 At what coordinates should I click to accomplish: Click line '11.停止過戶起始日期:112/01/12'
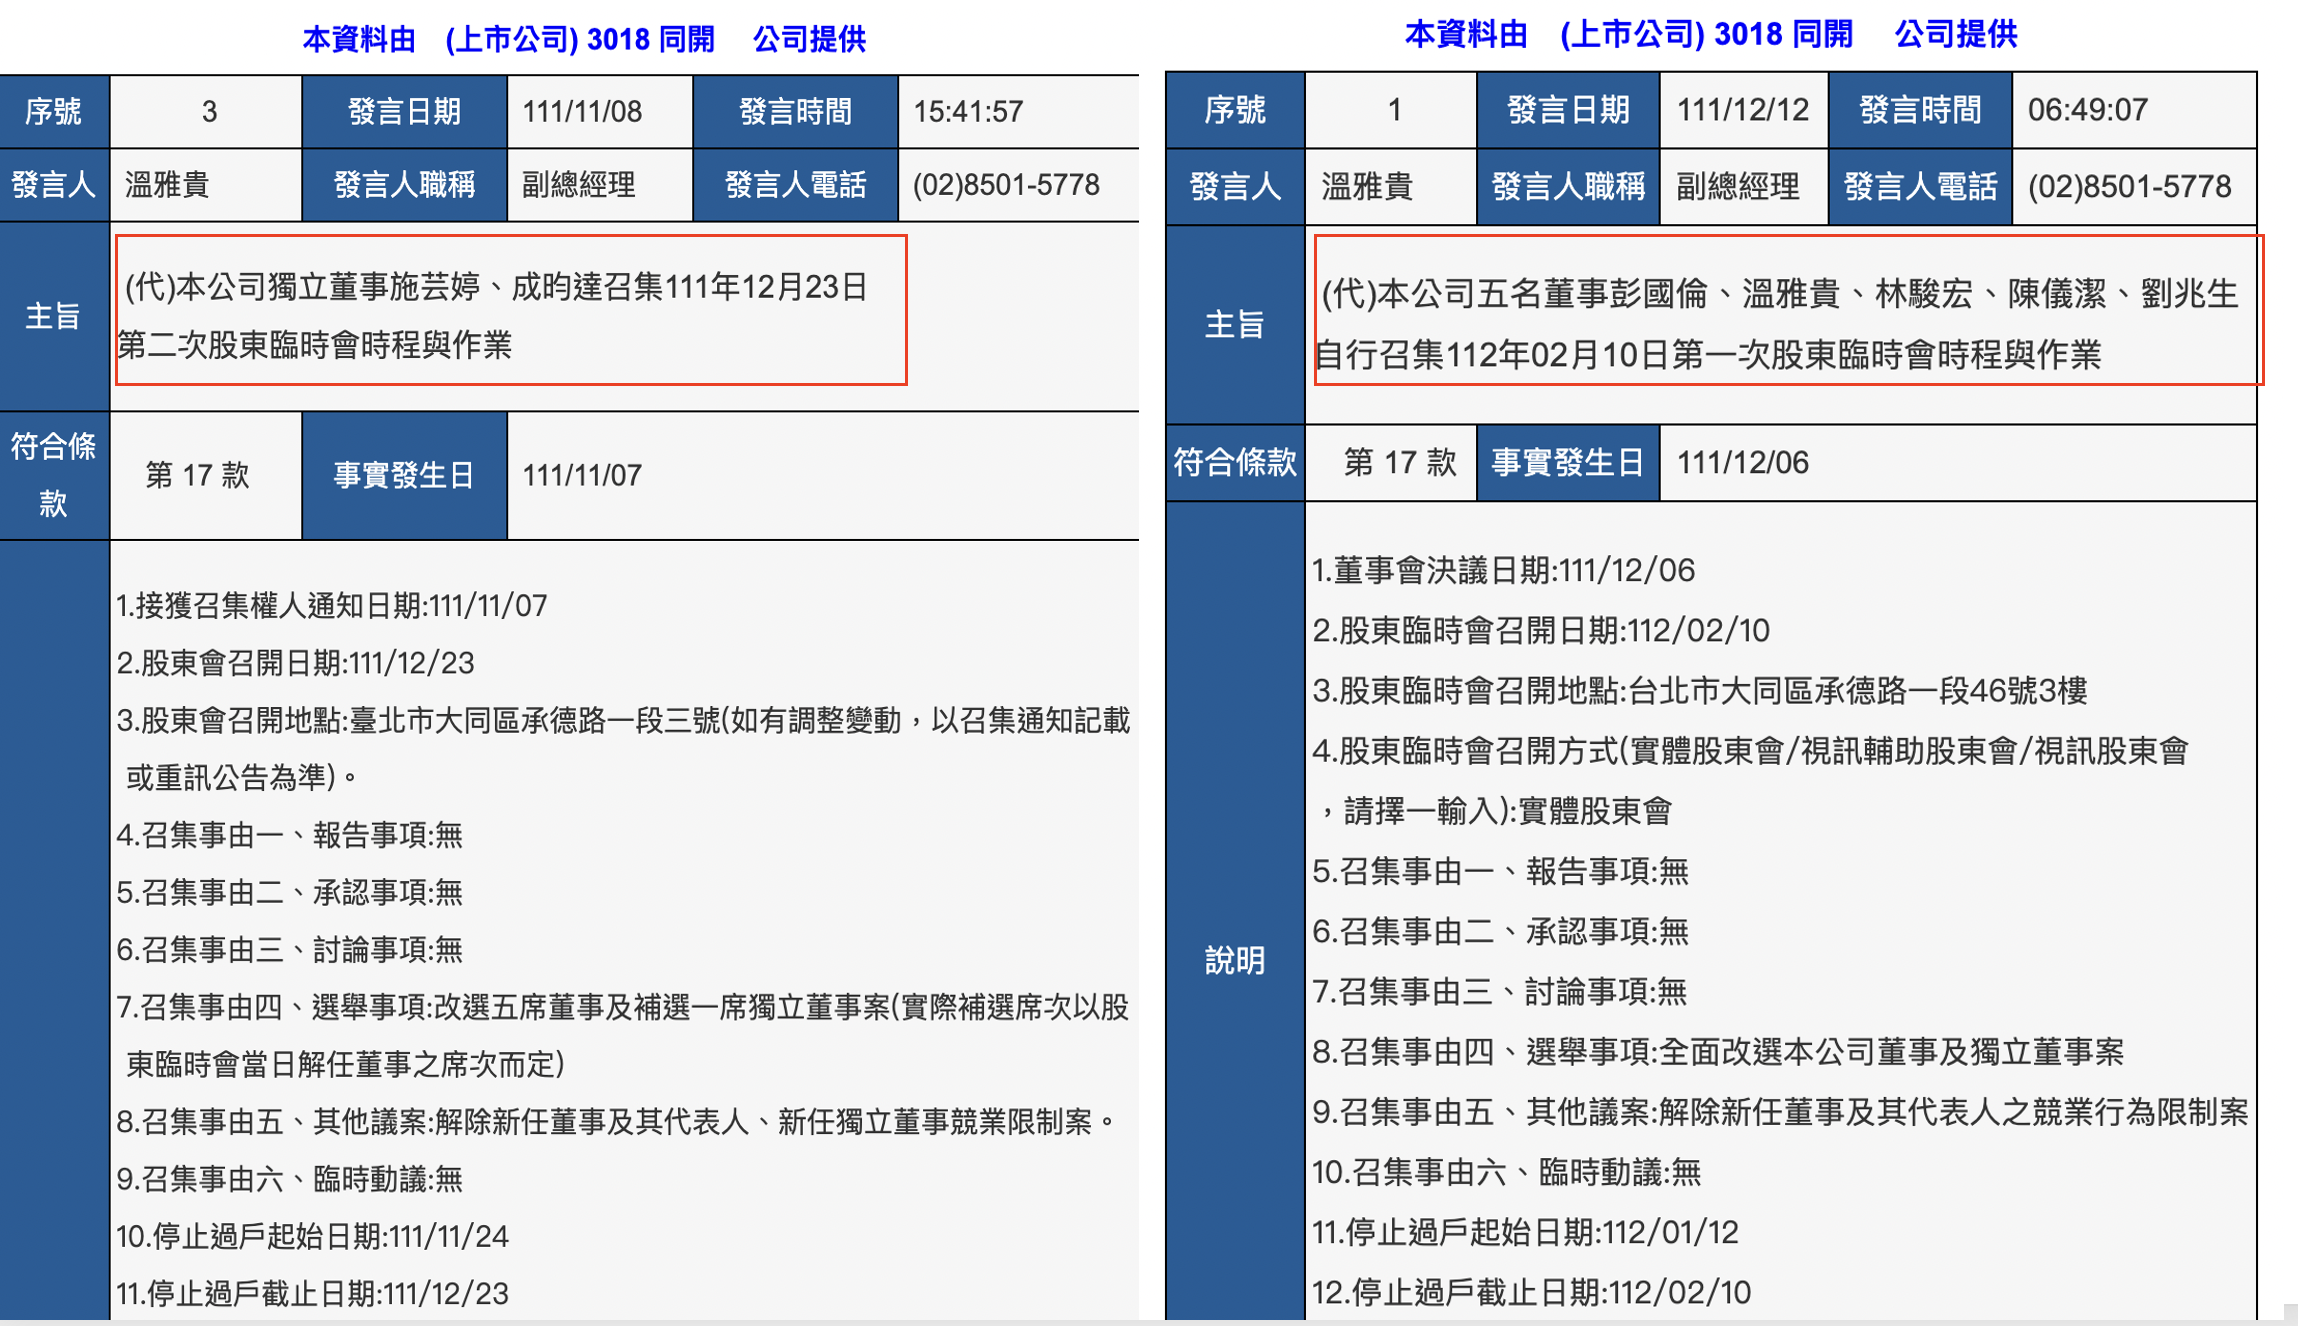point(1525,1232)
